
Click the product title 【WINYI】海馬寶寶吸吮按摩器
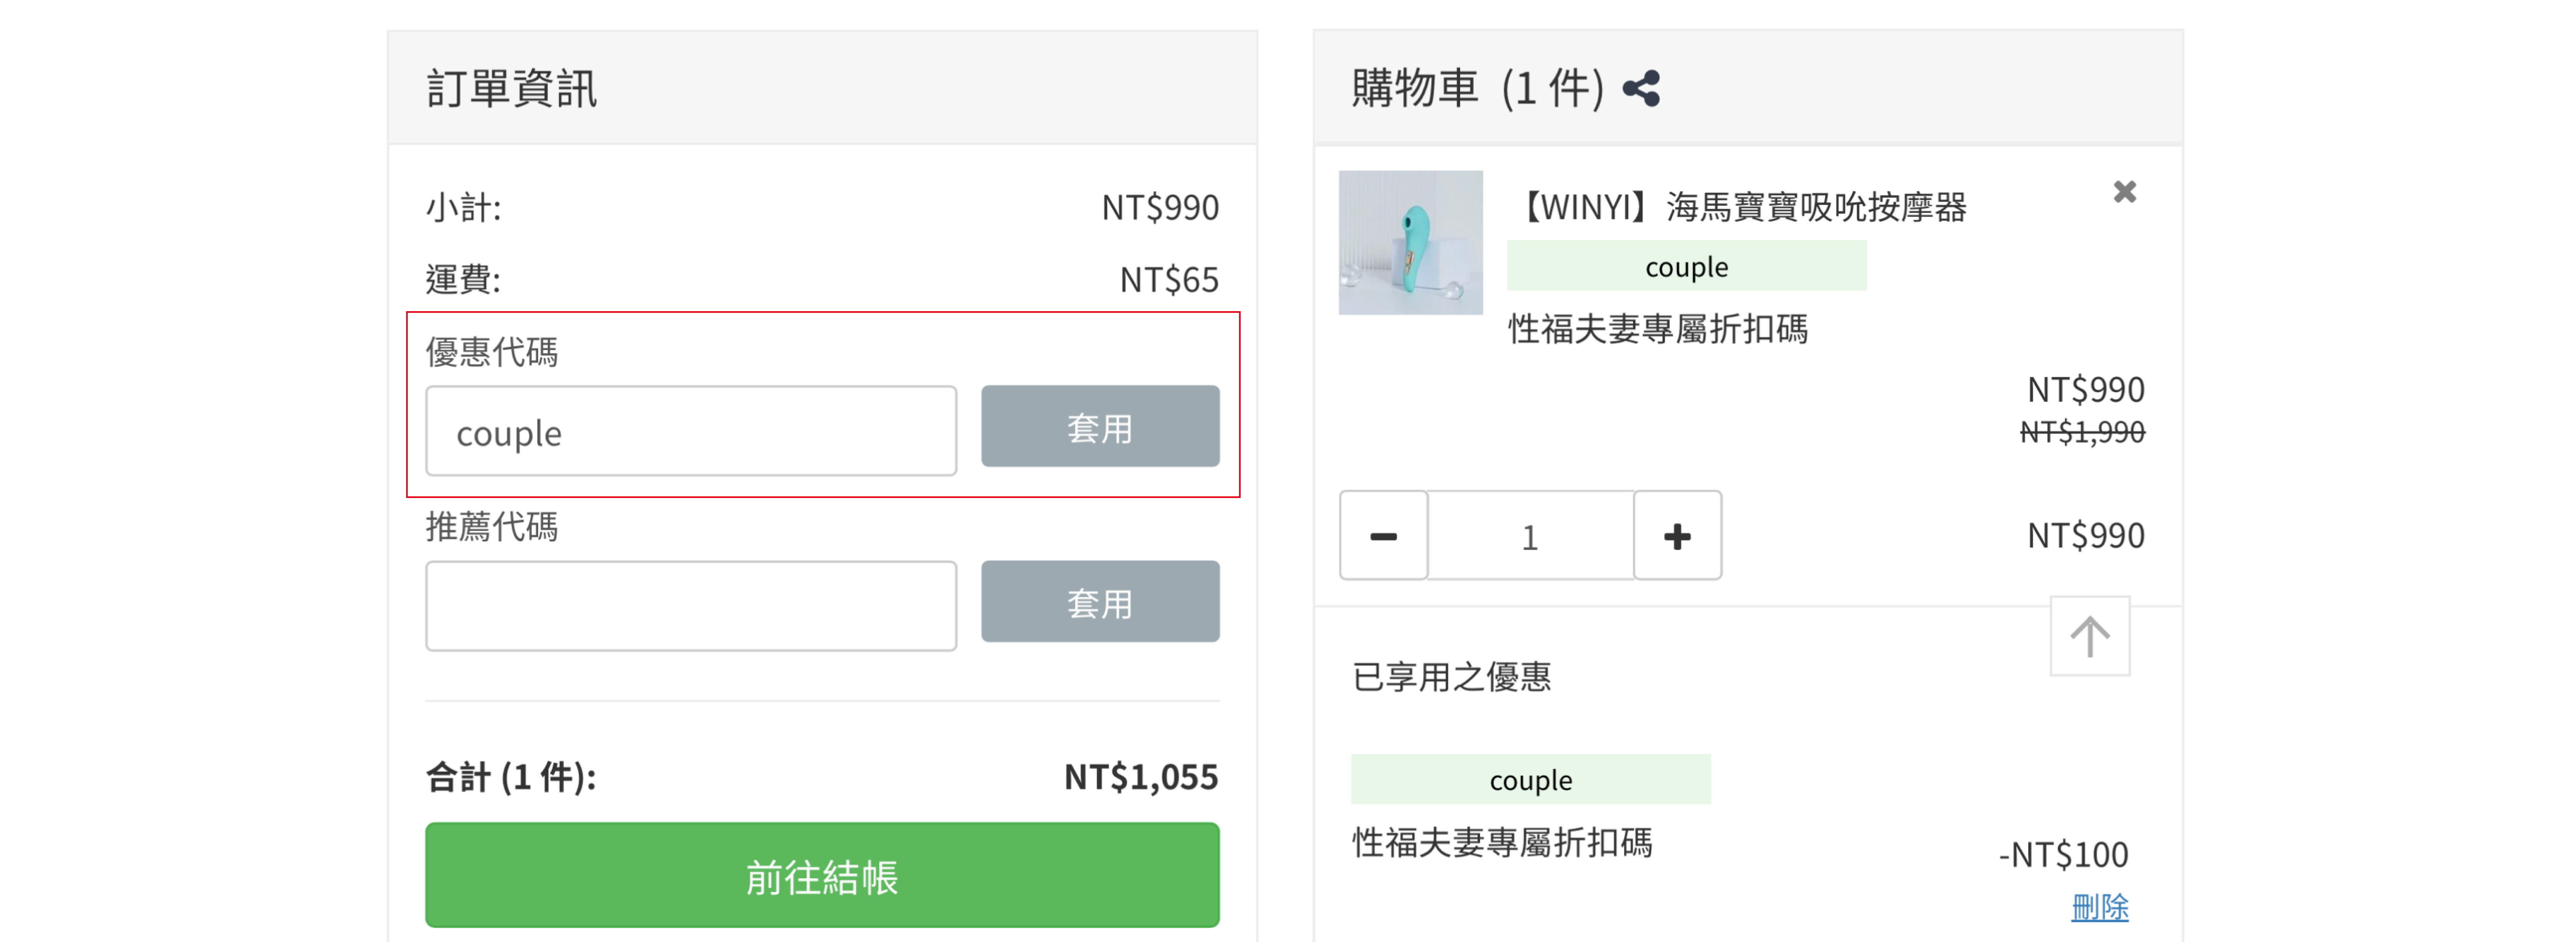1740,207
